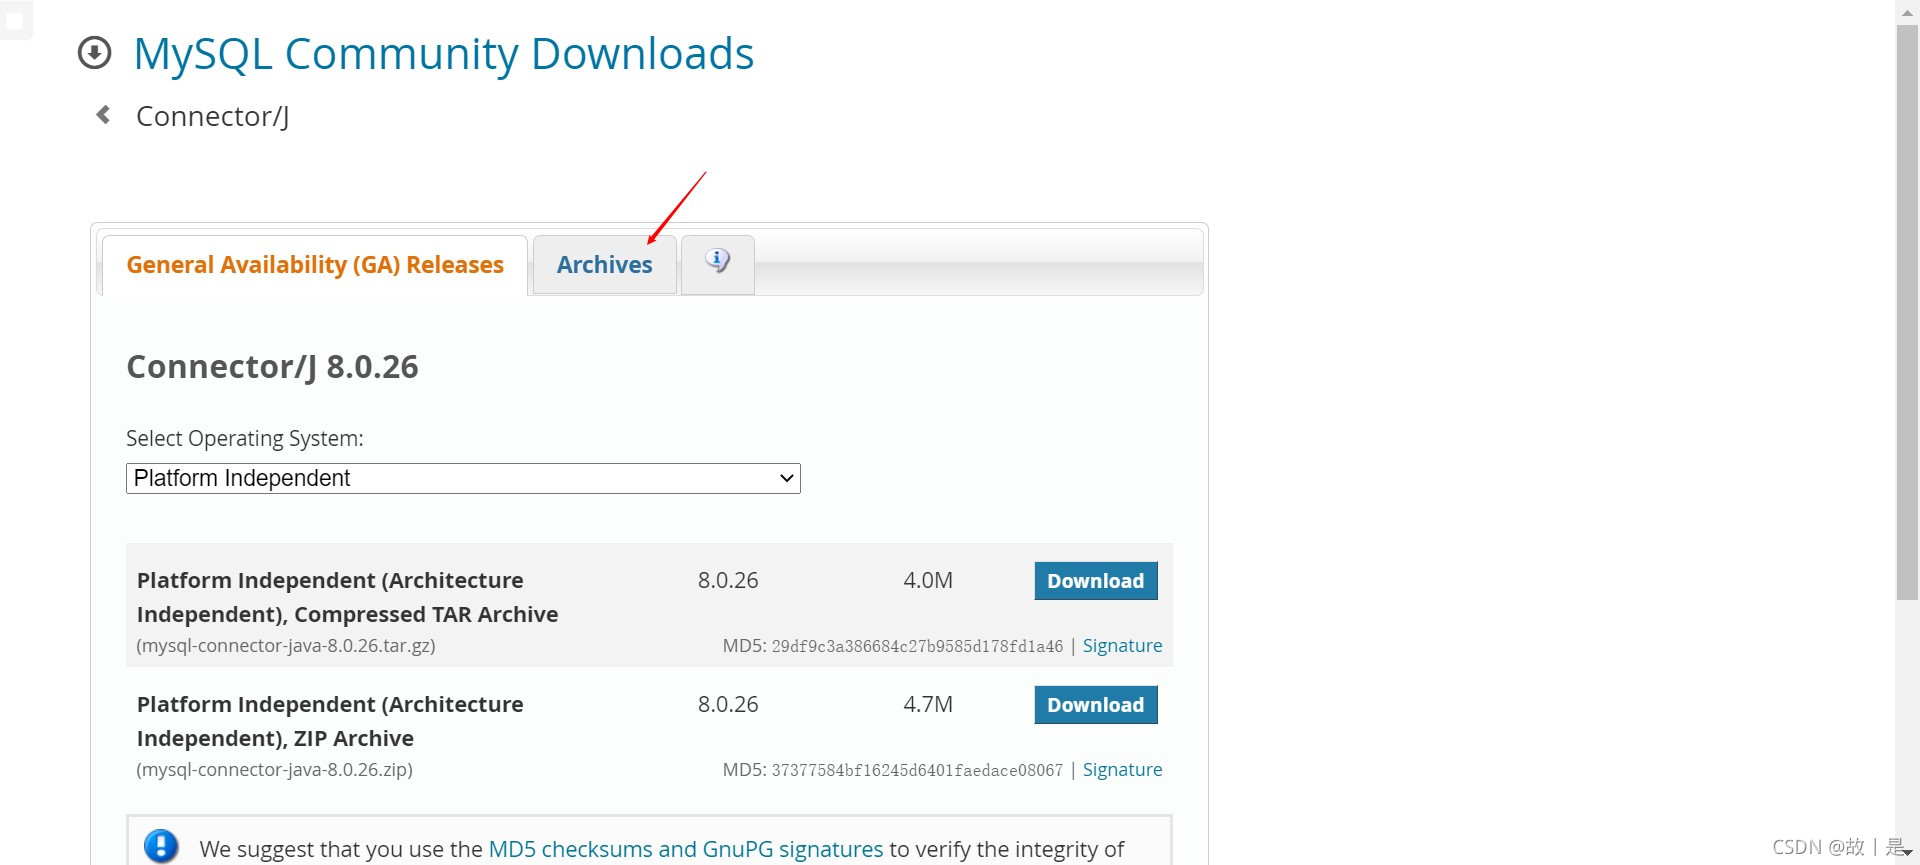Switch to the Archives tab
This screenshot has height=865, width=1920.
click(x=604, y=265)
